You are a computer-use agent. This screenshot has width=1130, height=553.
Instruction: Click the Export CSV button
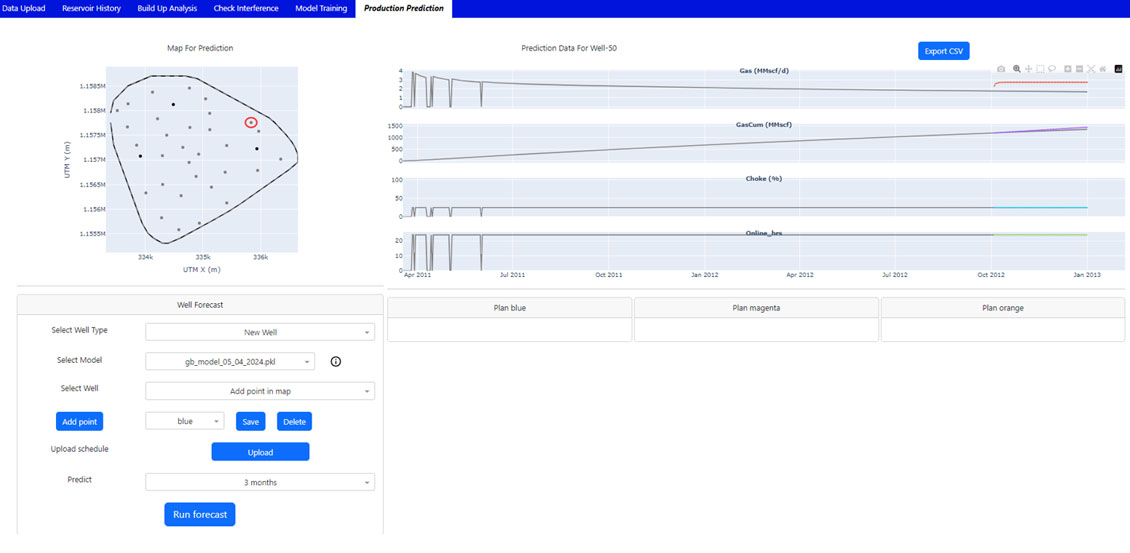(944, 50)
